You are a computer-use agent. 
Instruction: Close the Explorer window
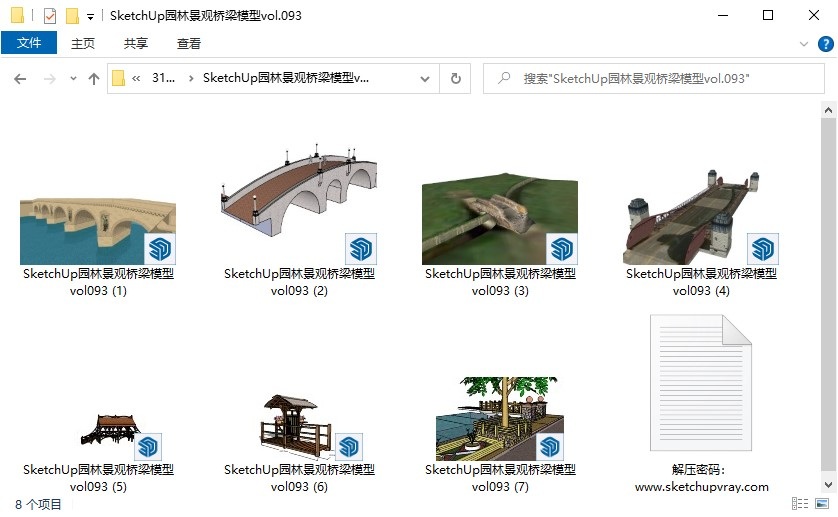click(813, 16)
